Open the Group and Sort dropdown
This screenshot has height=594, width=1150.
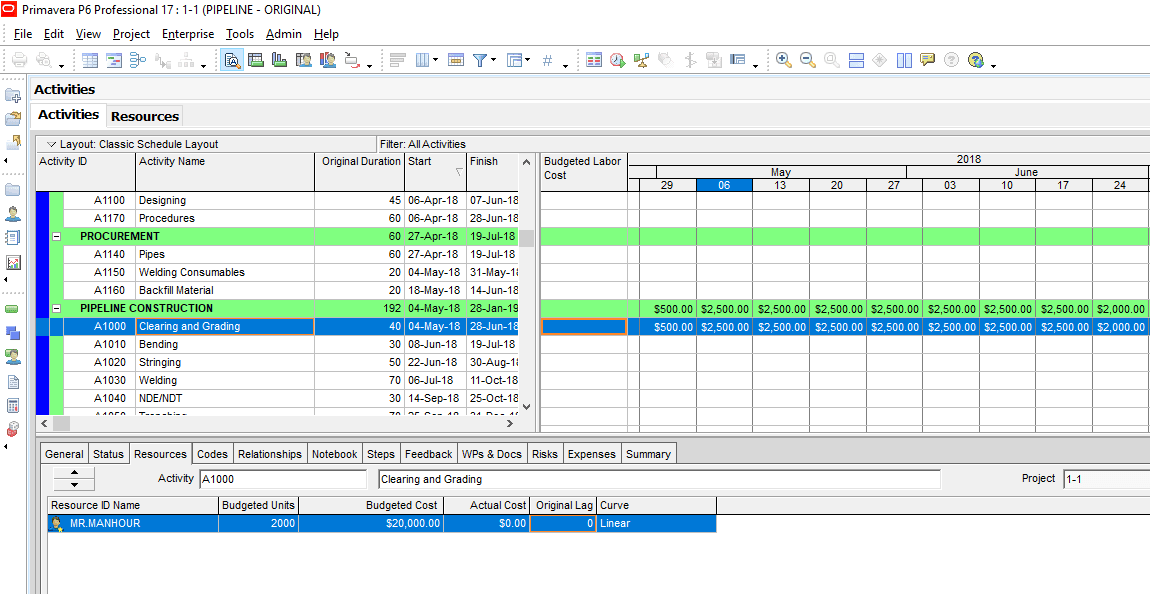(527, 60)
